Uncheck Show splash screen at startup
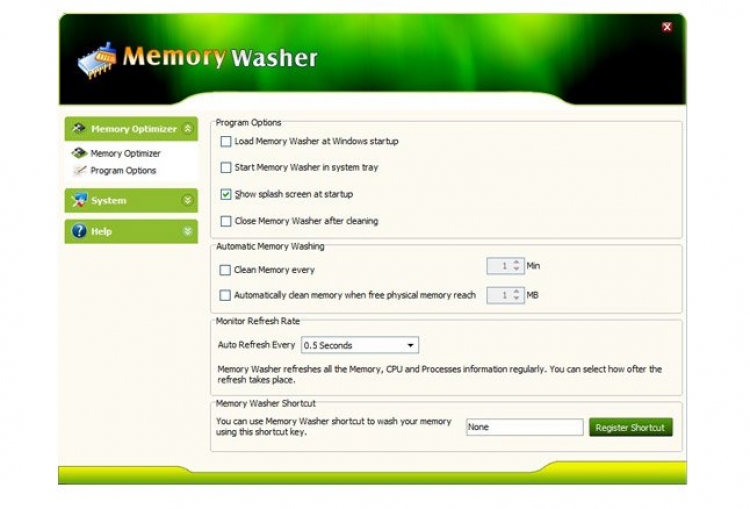The image size is (750, 509). tap(226, 194)
